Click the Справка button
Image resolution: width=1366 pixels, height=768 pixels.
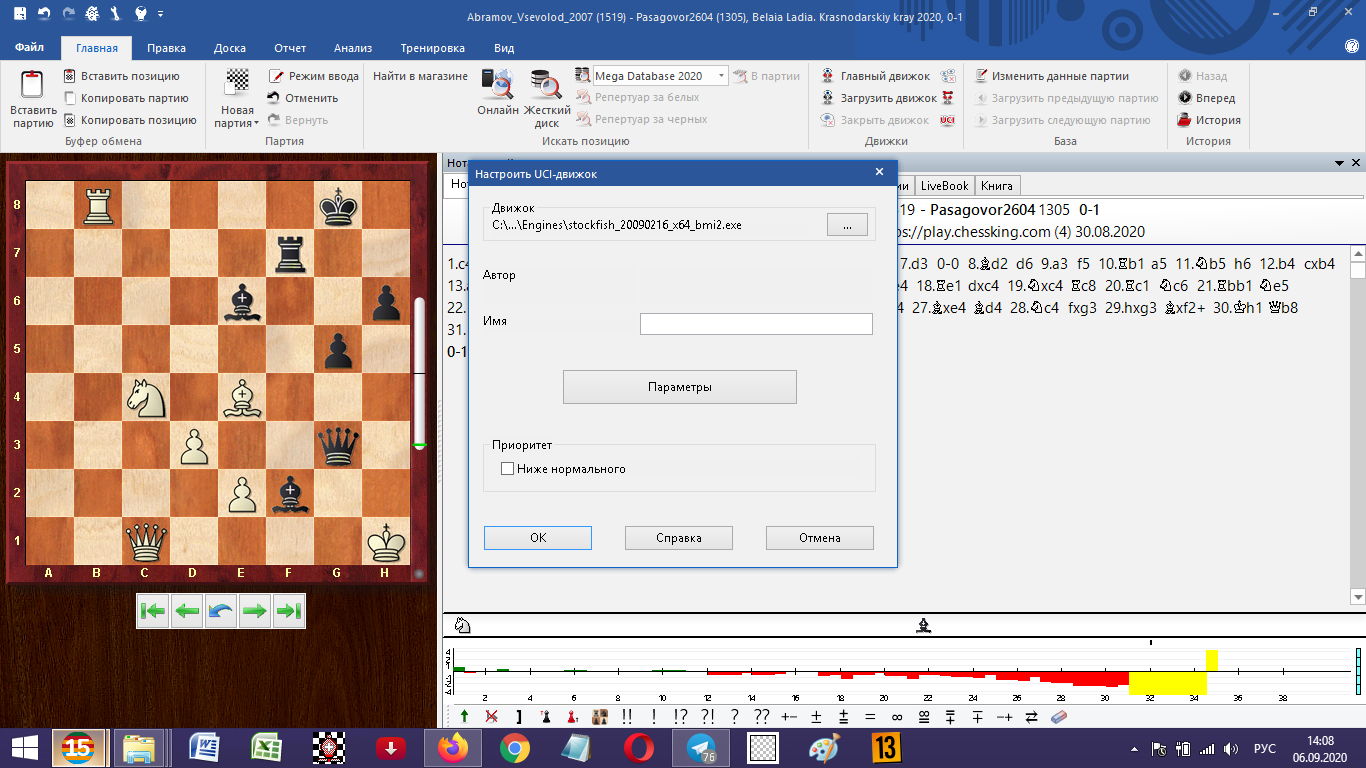(679, 538)
